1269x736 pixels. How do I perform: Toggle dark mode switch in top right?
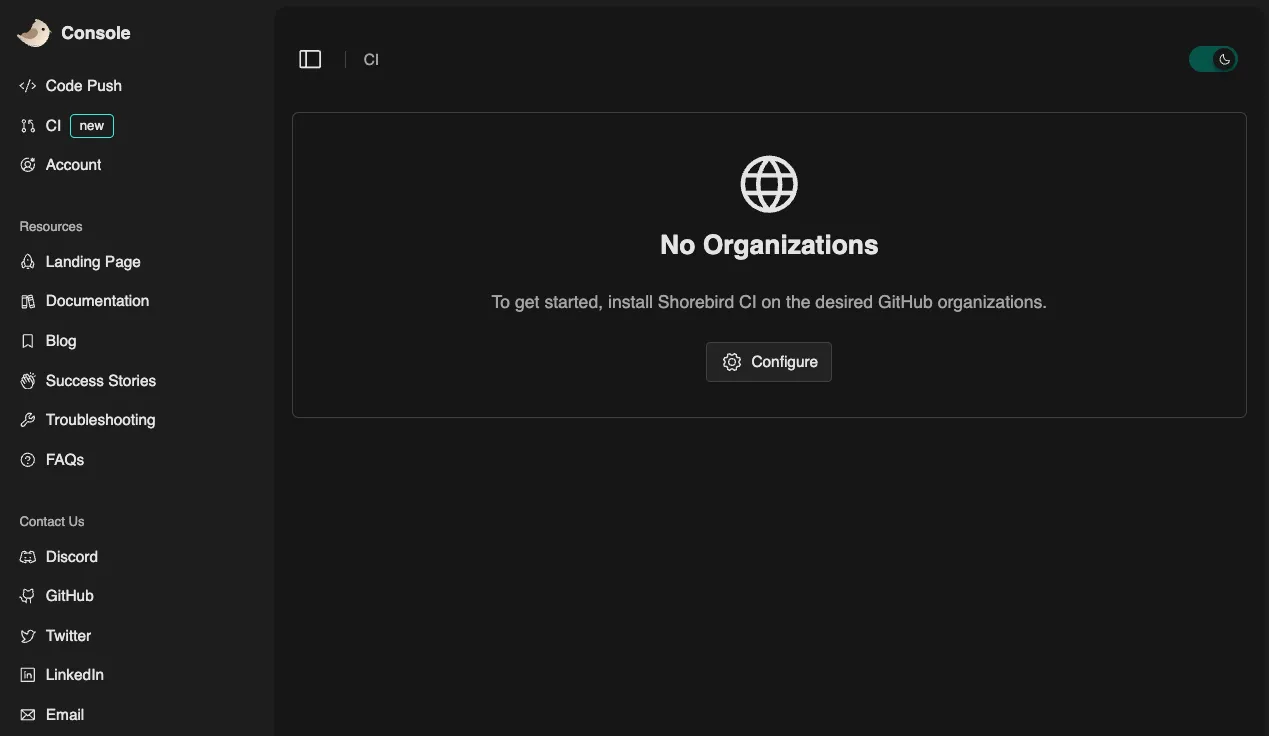coord(1212,59)
